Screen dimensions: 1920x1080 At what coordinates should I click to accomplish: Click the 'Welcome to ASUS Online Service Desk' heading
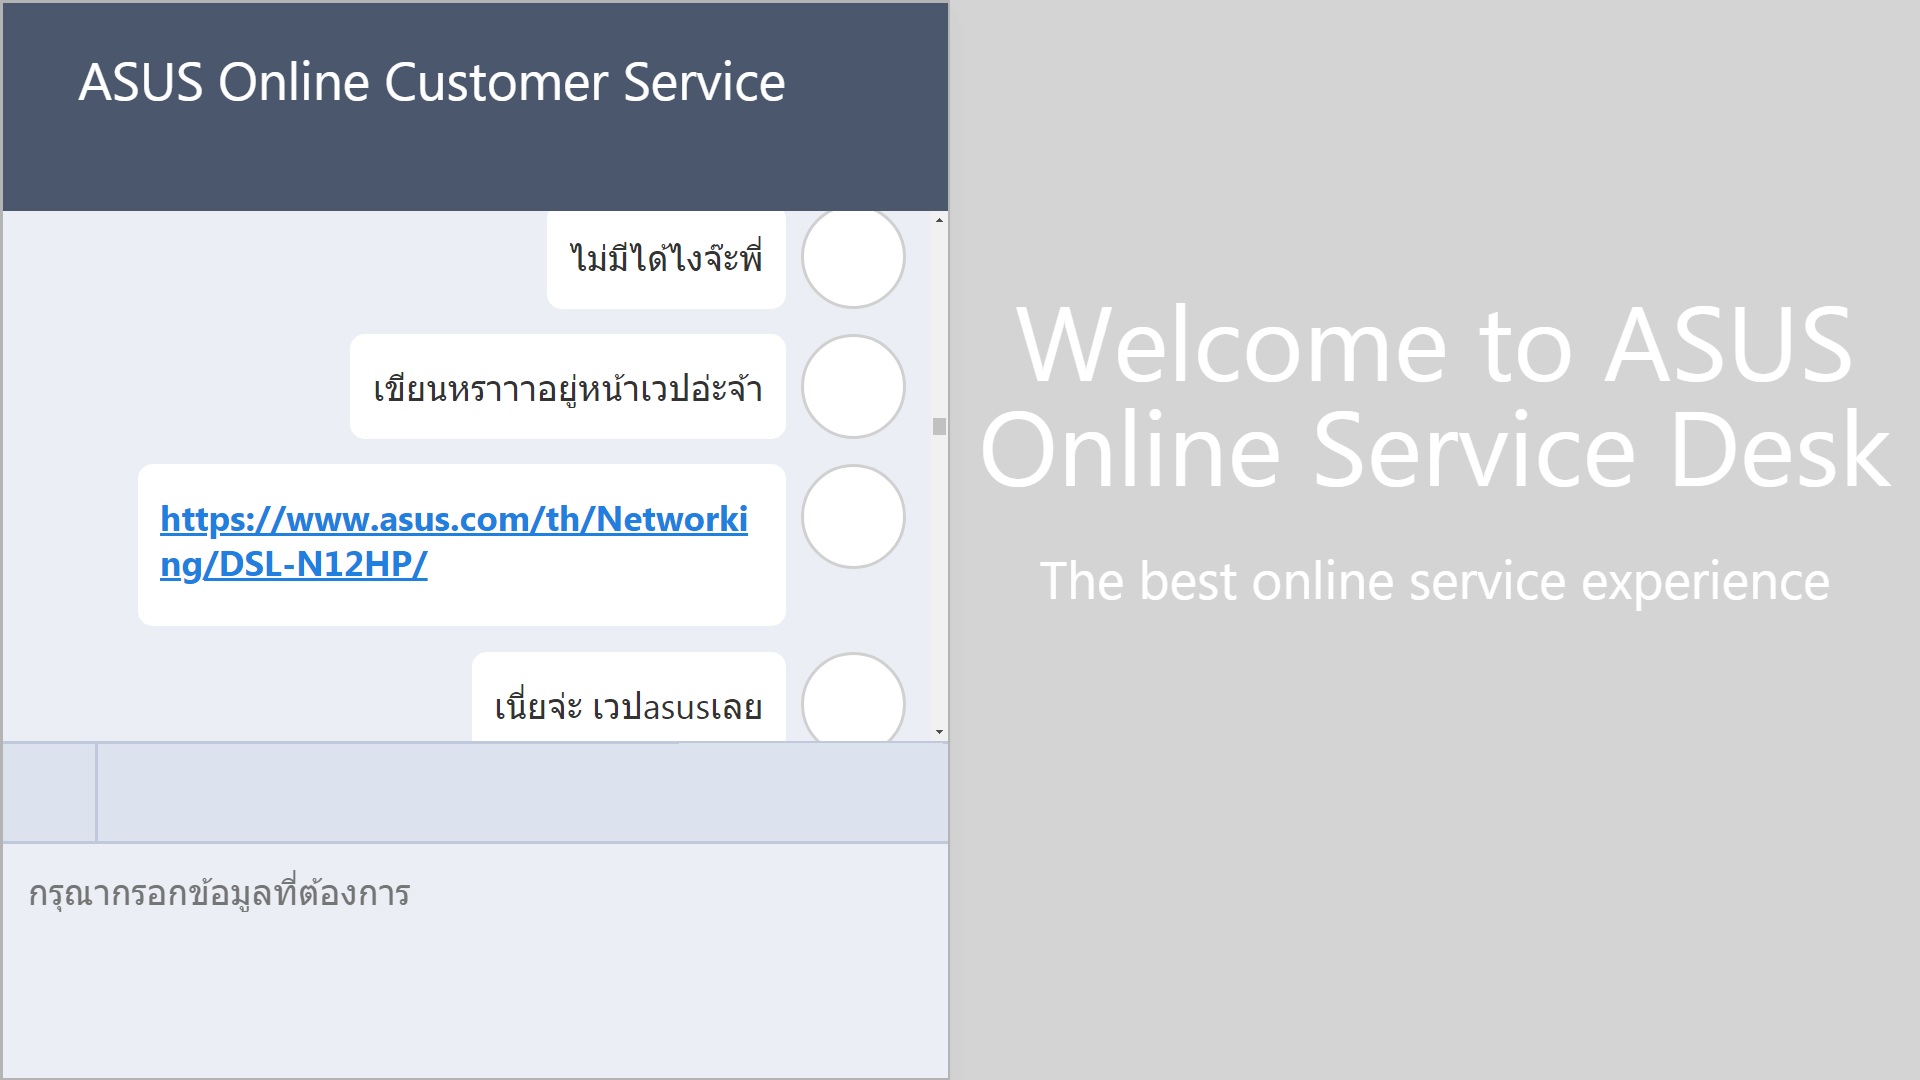1435,397
